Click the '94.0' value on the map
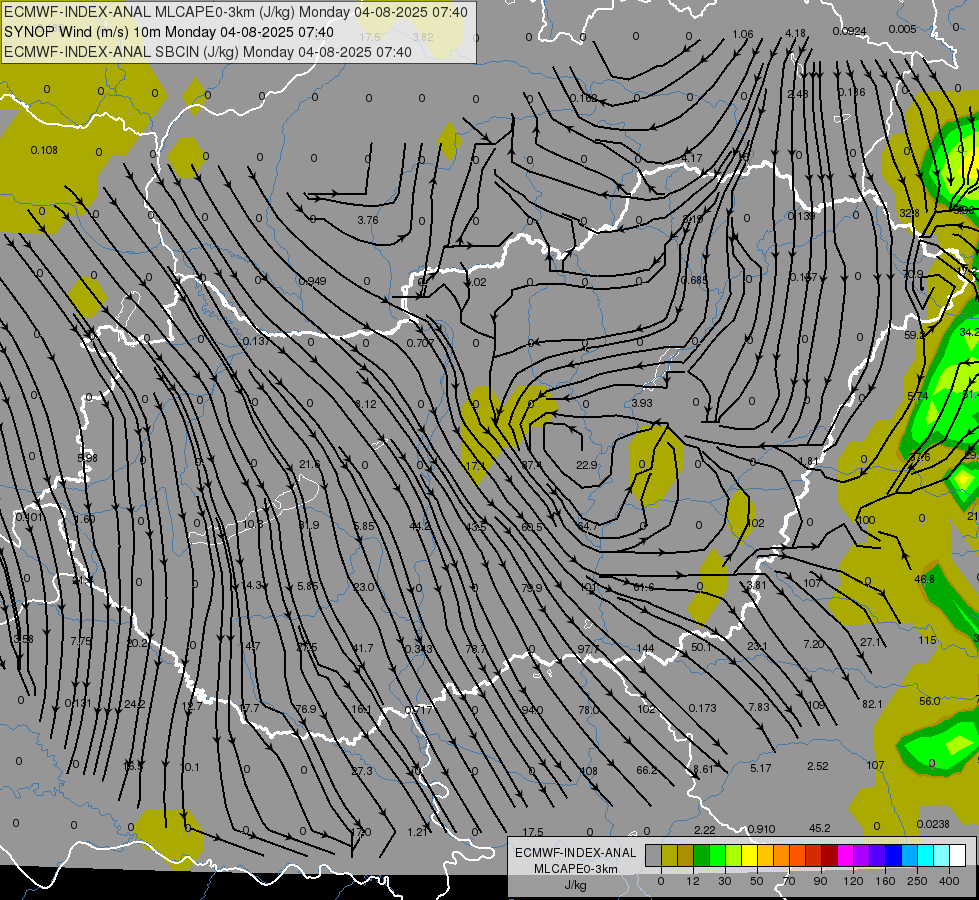 532,710
